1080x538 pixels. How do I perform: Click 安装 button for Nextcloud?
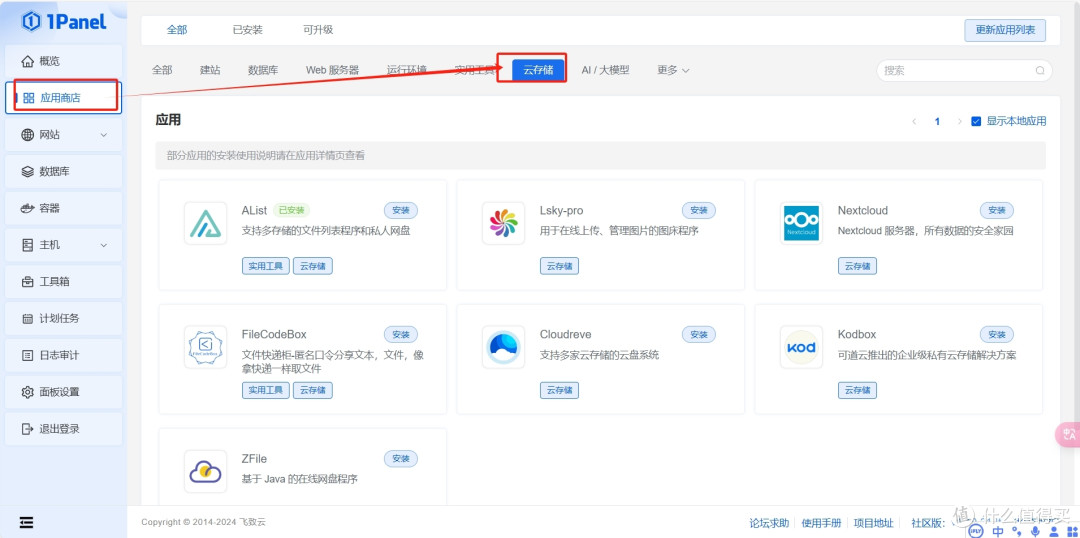point(997,211)
